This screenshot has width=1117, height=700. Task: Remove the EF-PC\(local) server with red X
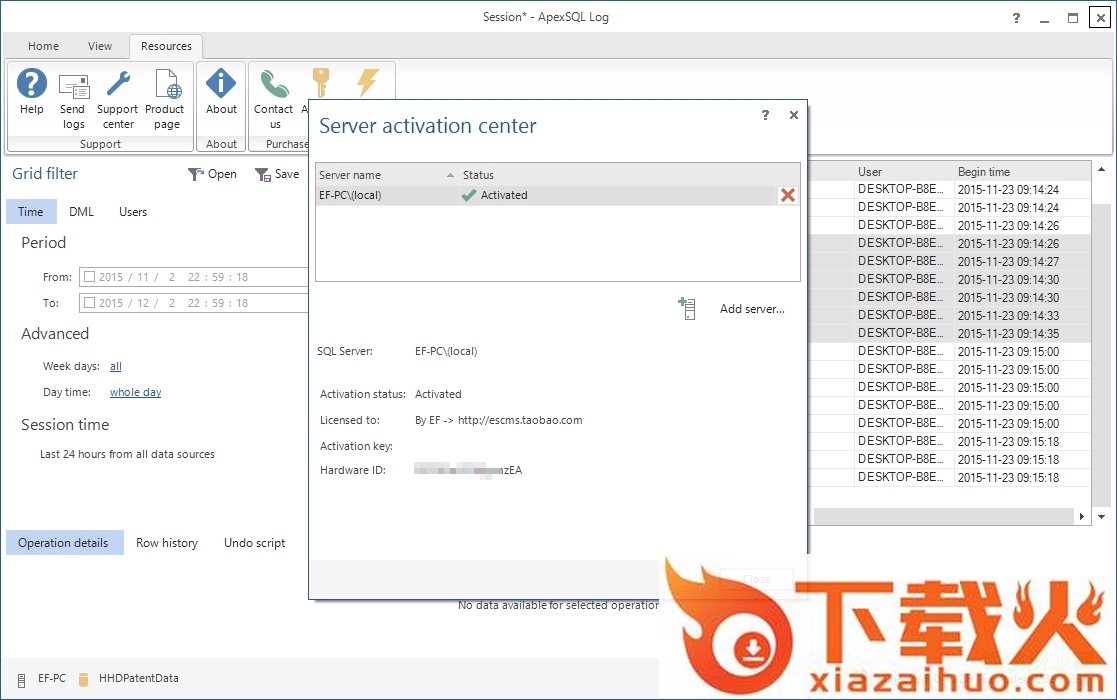(787, 195)
